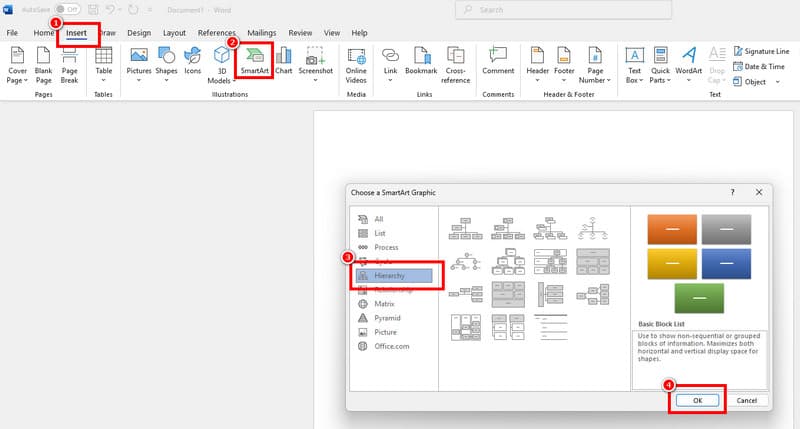Viewport: 800px width, 429px height.
Task: Switch to the Home tab
Action: point(43,33)
